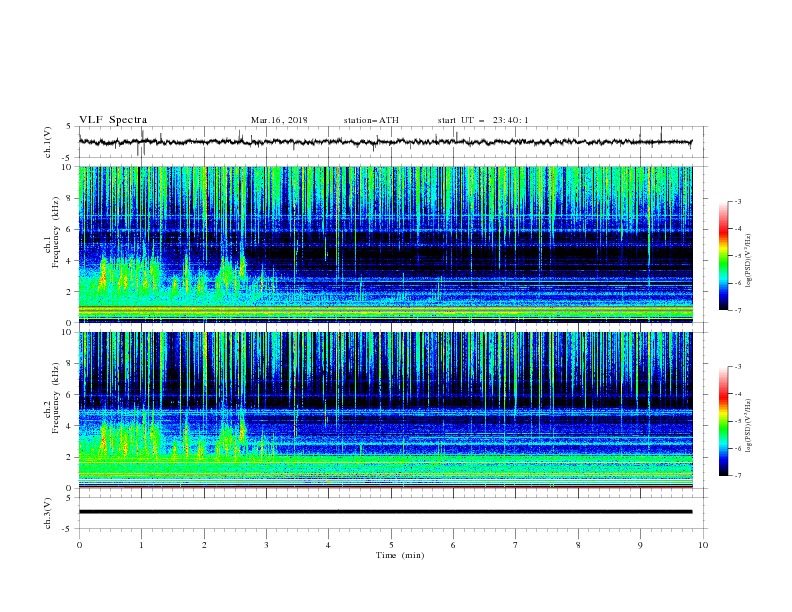Click time-axis tick label "1"
792x612 pixels.
(x=141, y=545)
